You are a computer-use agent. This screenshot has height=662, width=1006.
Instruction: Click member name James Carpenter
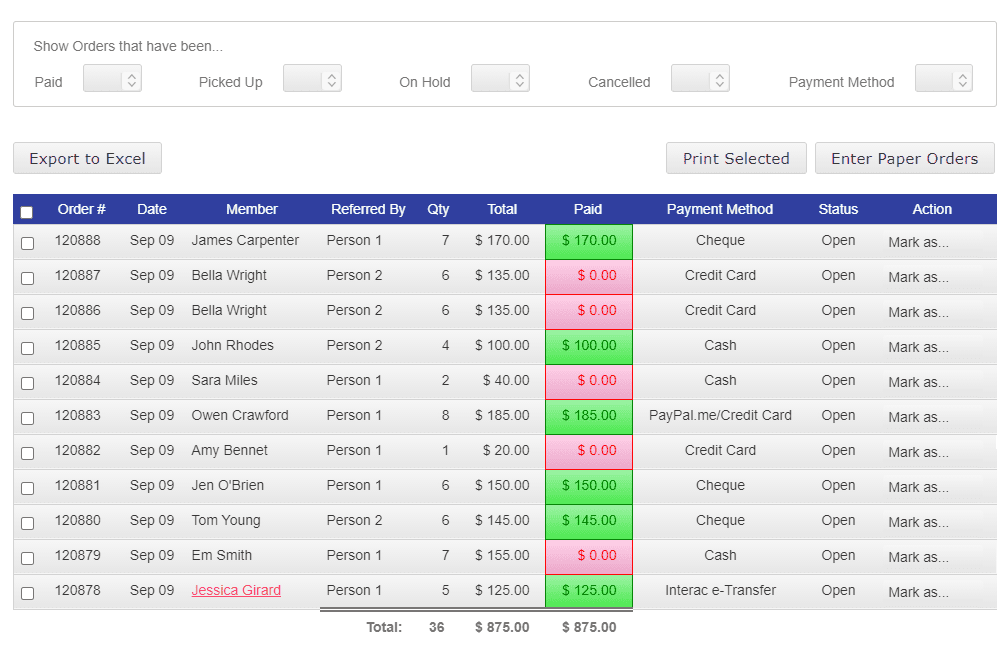245,241
